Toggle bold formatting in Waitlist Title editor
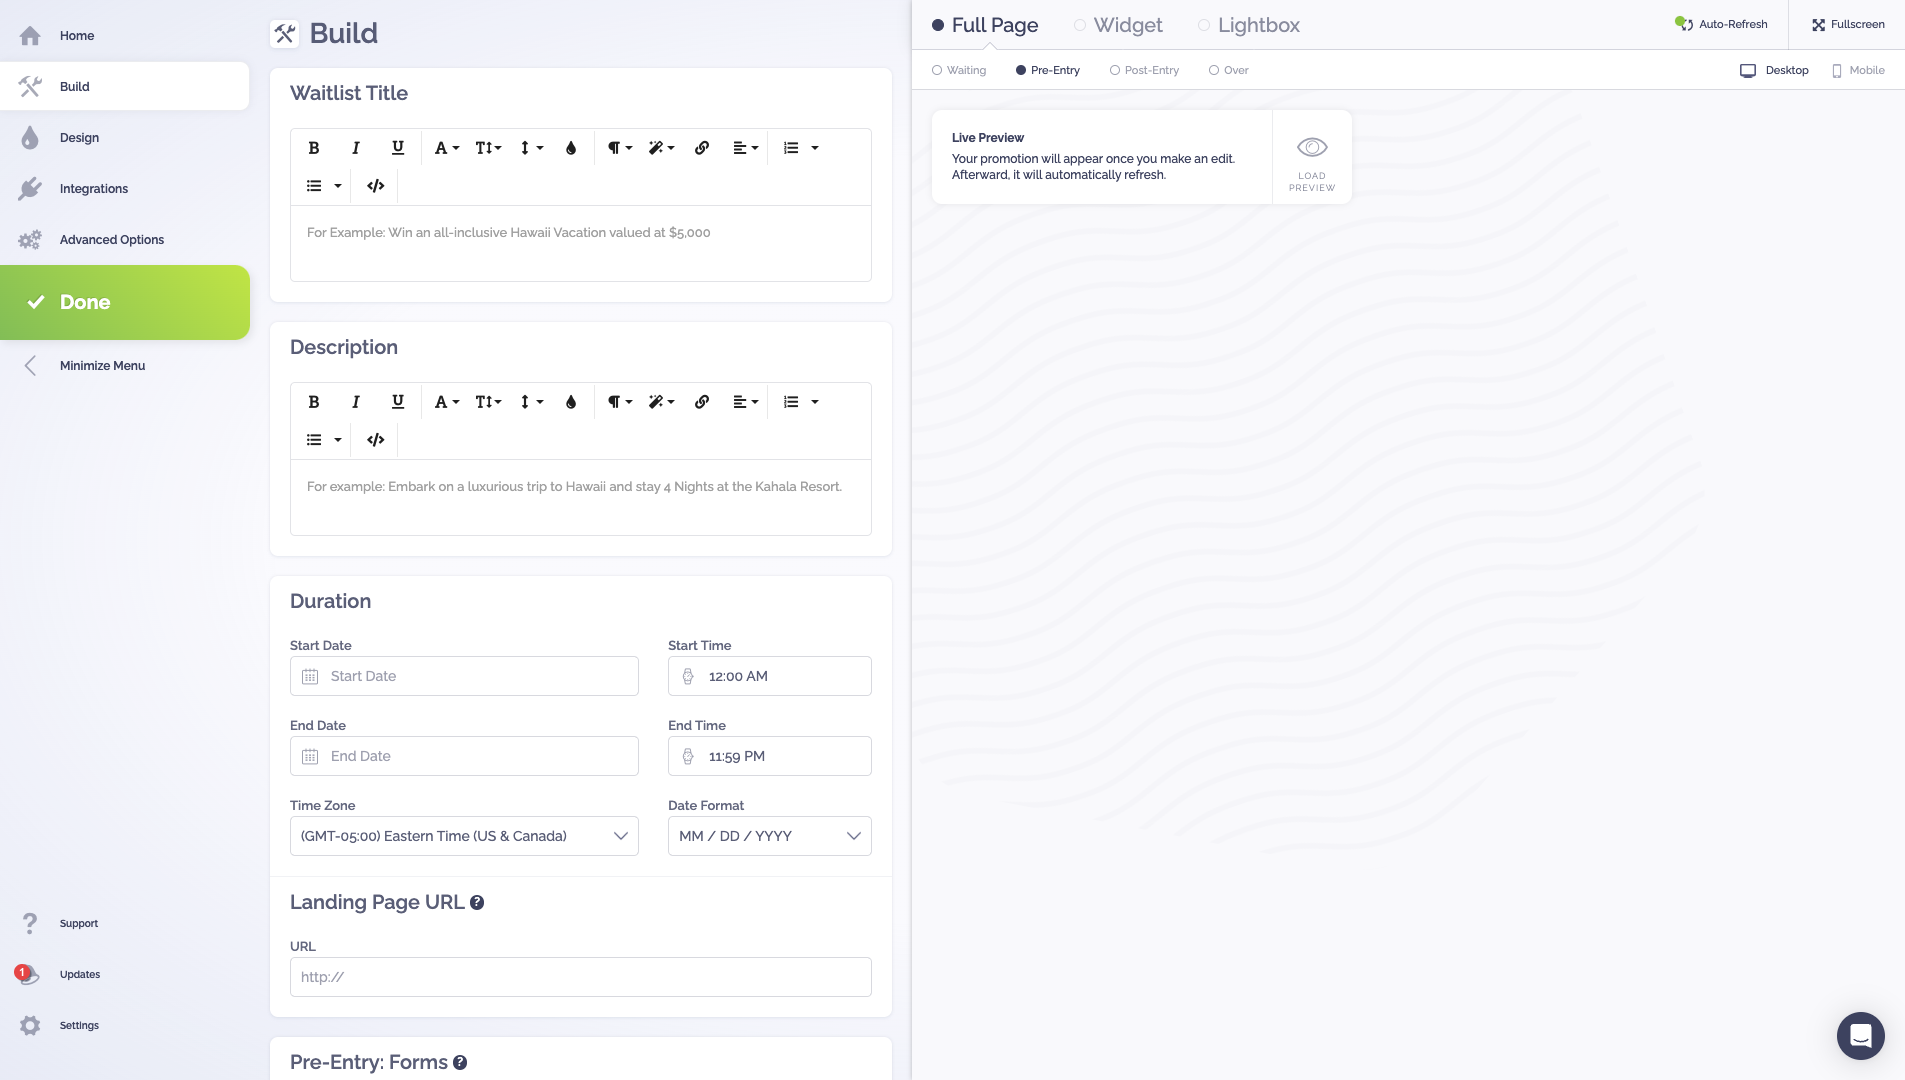This screenshot has height=1080, width=1905. pyautogui.click(x=313, y=147)
